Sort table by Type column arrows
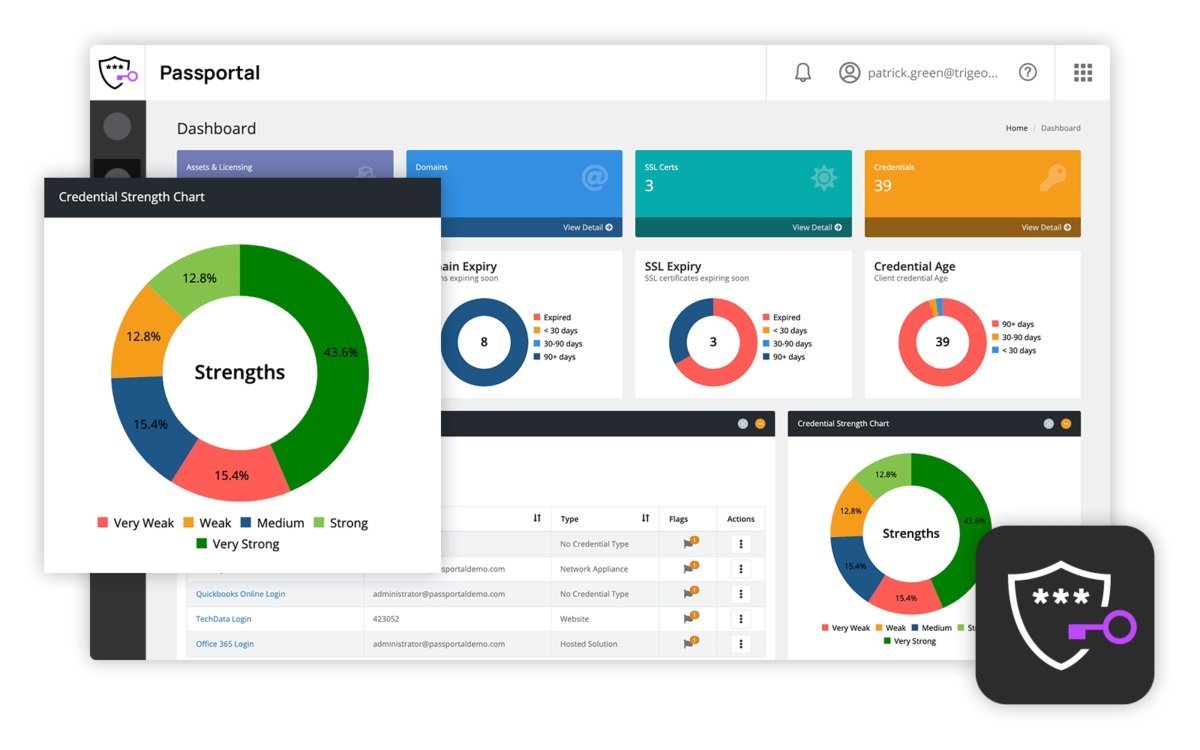 coord(645,518)
